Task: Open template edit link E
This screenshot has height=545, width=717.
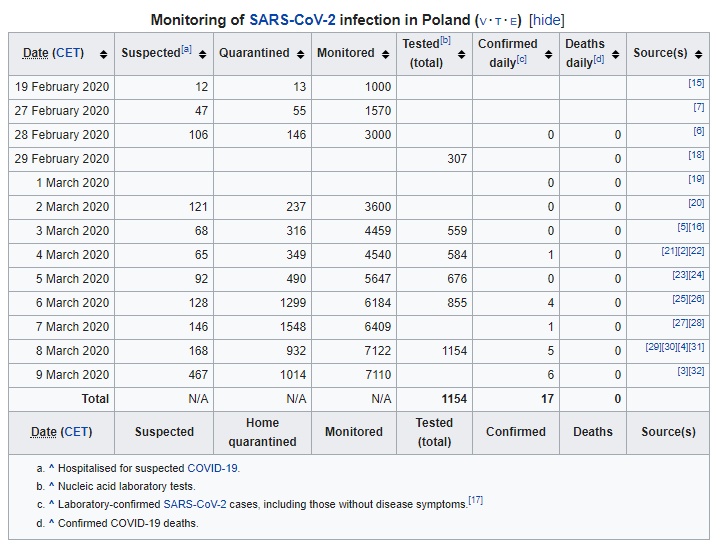Action: click(x=513, y=21)
